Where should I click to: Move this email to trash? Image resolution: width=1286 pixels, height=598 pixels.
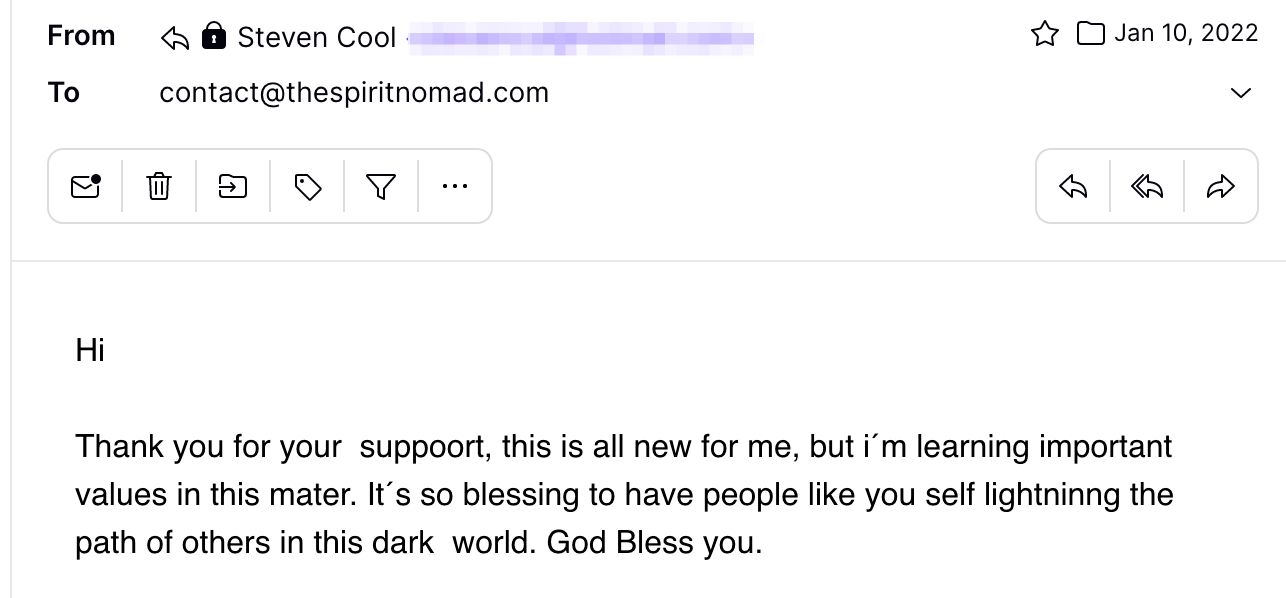pyautogui.click(x=159, y=186)
